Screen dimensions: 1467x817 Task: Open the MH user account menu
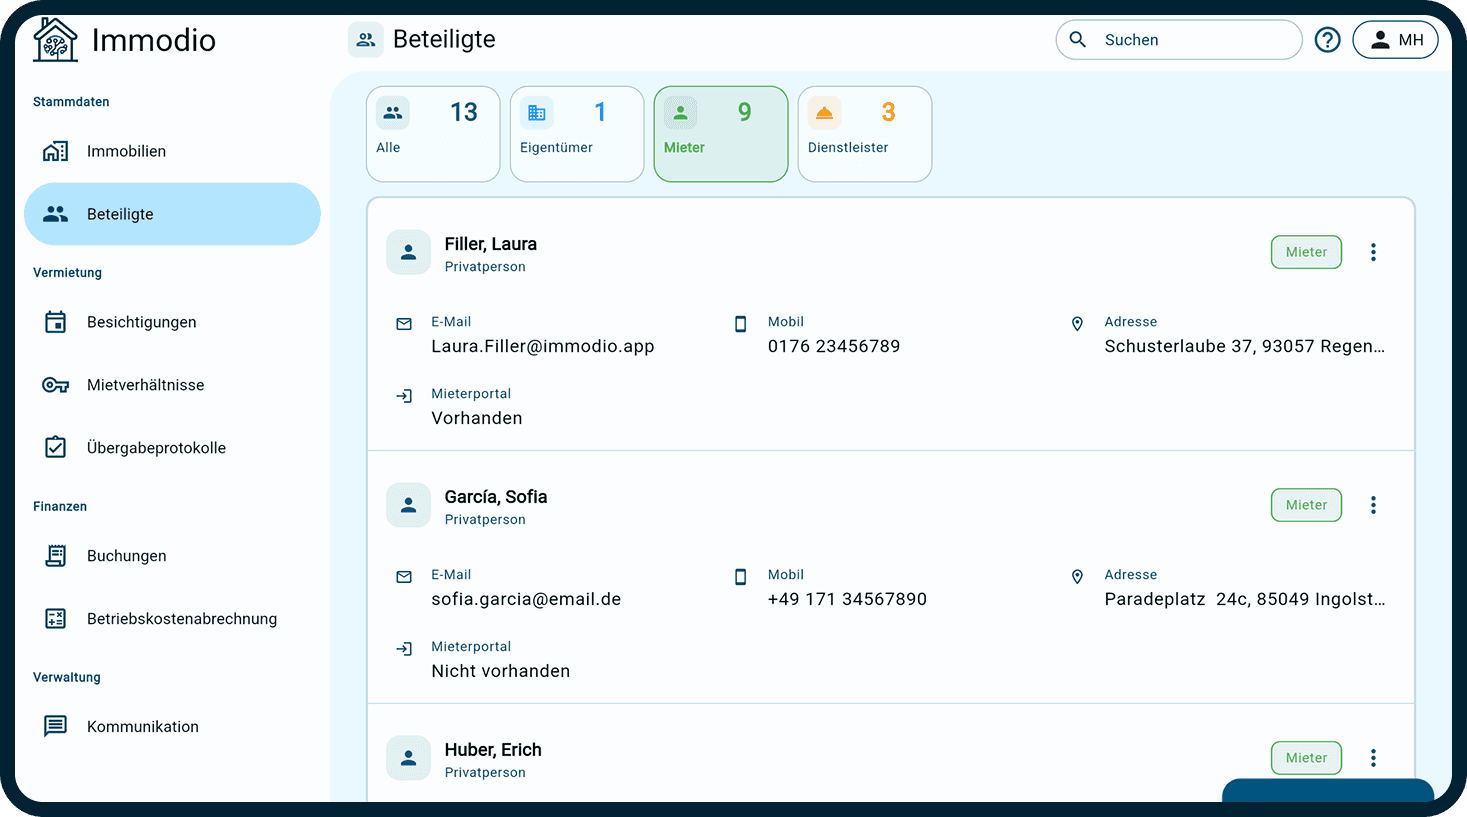[1395, 40]
